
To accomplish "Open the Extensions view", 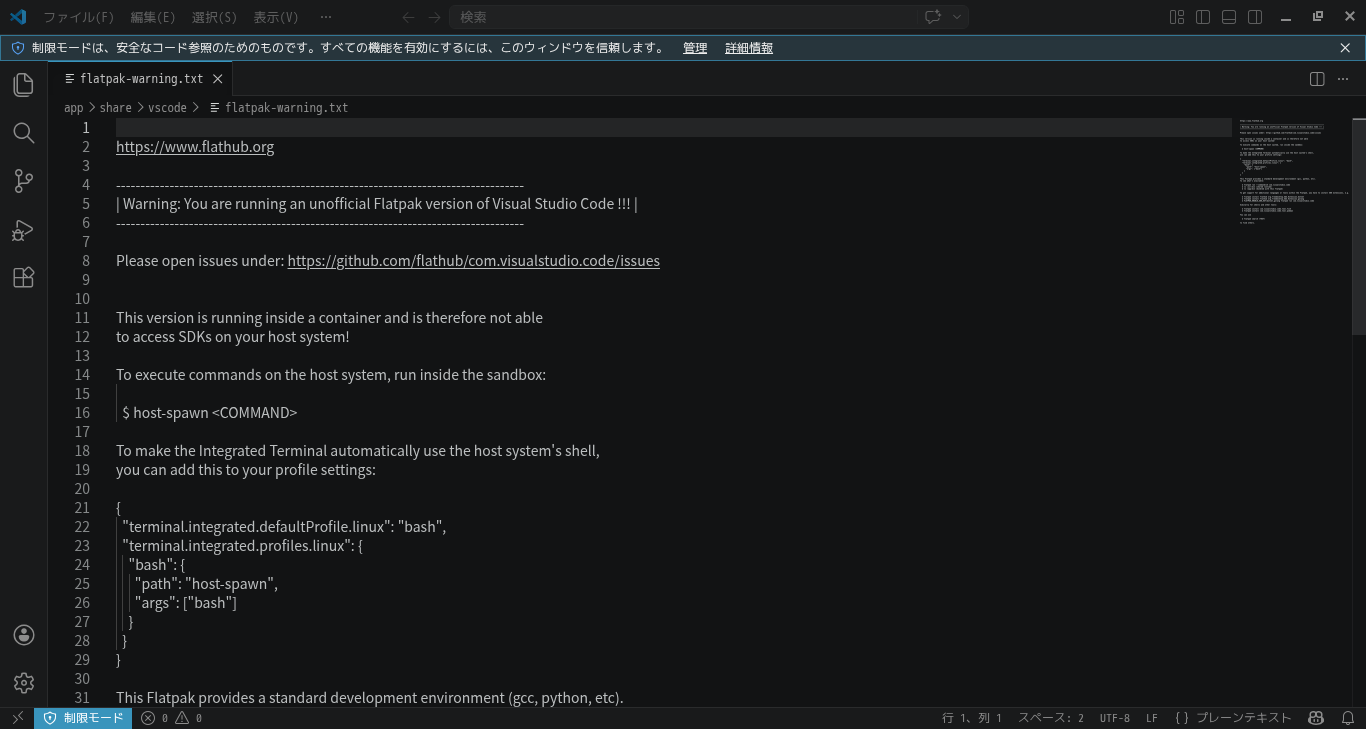I will coord(24,278).
